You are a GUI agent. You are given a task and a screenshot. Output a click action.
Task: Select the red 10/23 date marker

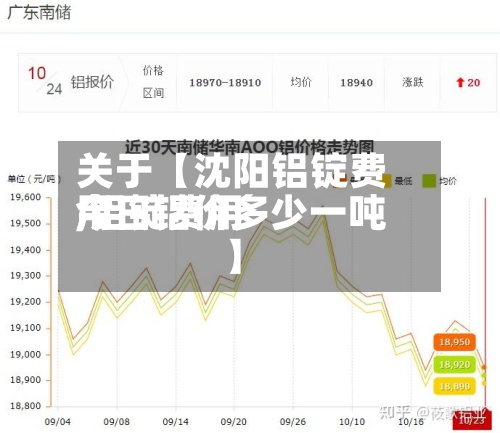click(472, 421)
